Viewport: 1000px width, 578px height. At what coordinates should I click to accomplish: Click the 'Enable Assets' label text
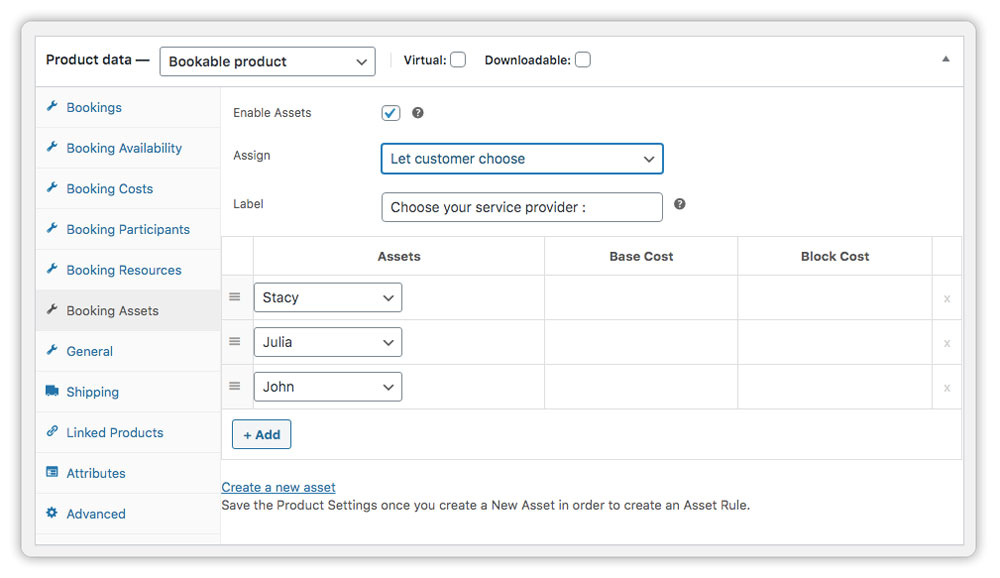[x=272, y=113]
